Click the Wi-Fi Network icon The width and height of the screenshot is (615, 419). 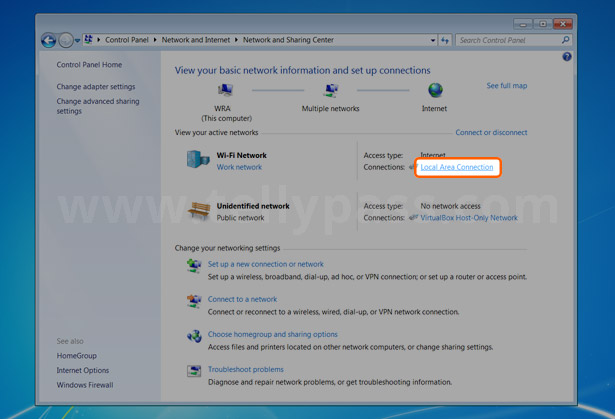[x=197, y=160]
